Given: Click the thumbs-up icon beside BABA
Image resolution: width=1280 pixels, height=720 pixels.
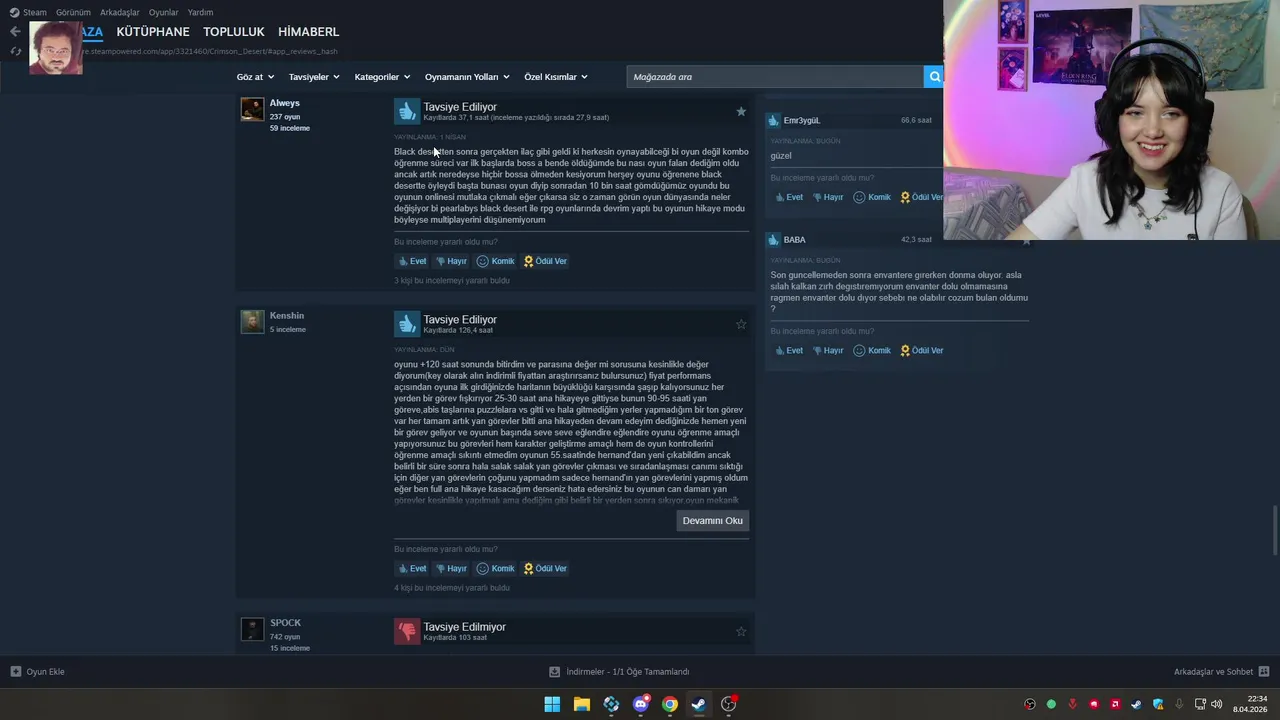Looking at the screenshot, I should [773, 240].
